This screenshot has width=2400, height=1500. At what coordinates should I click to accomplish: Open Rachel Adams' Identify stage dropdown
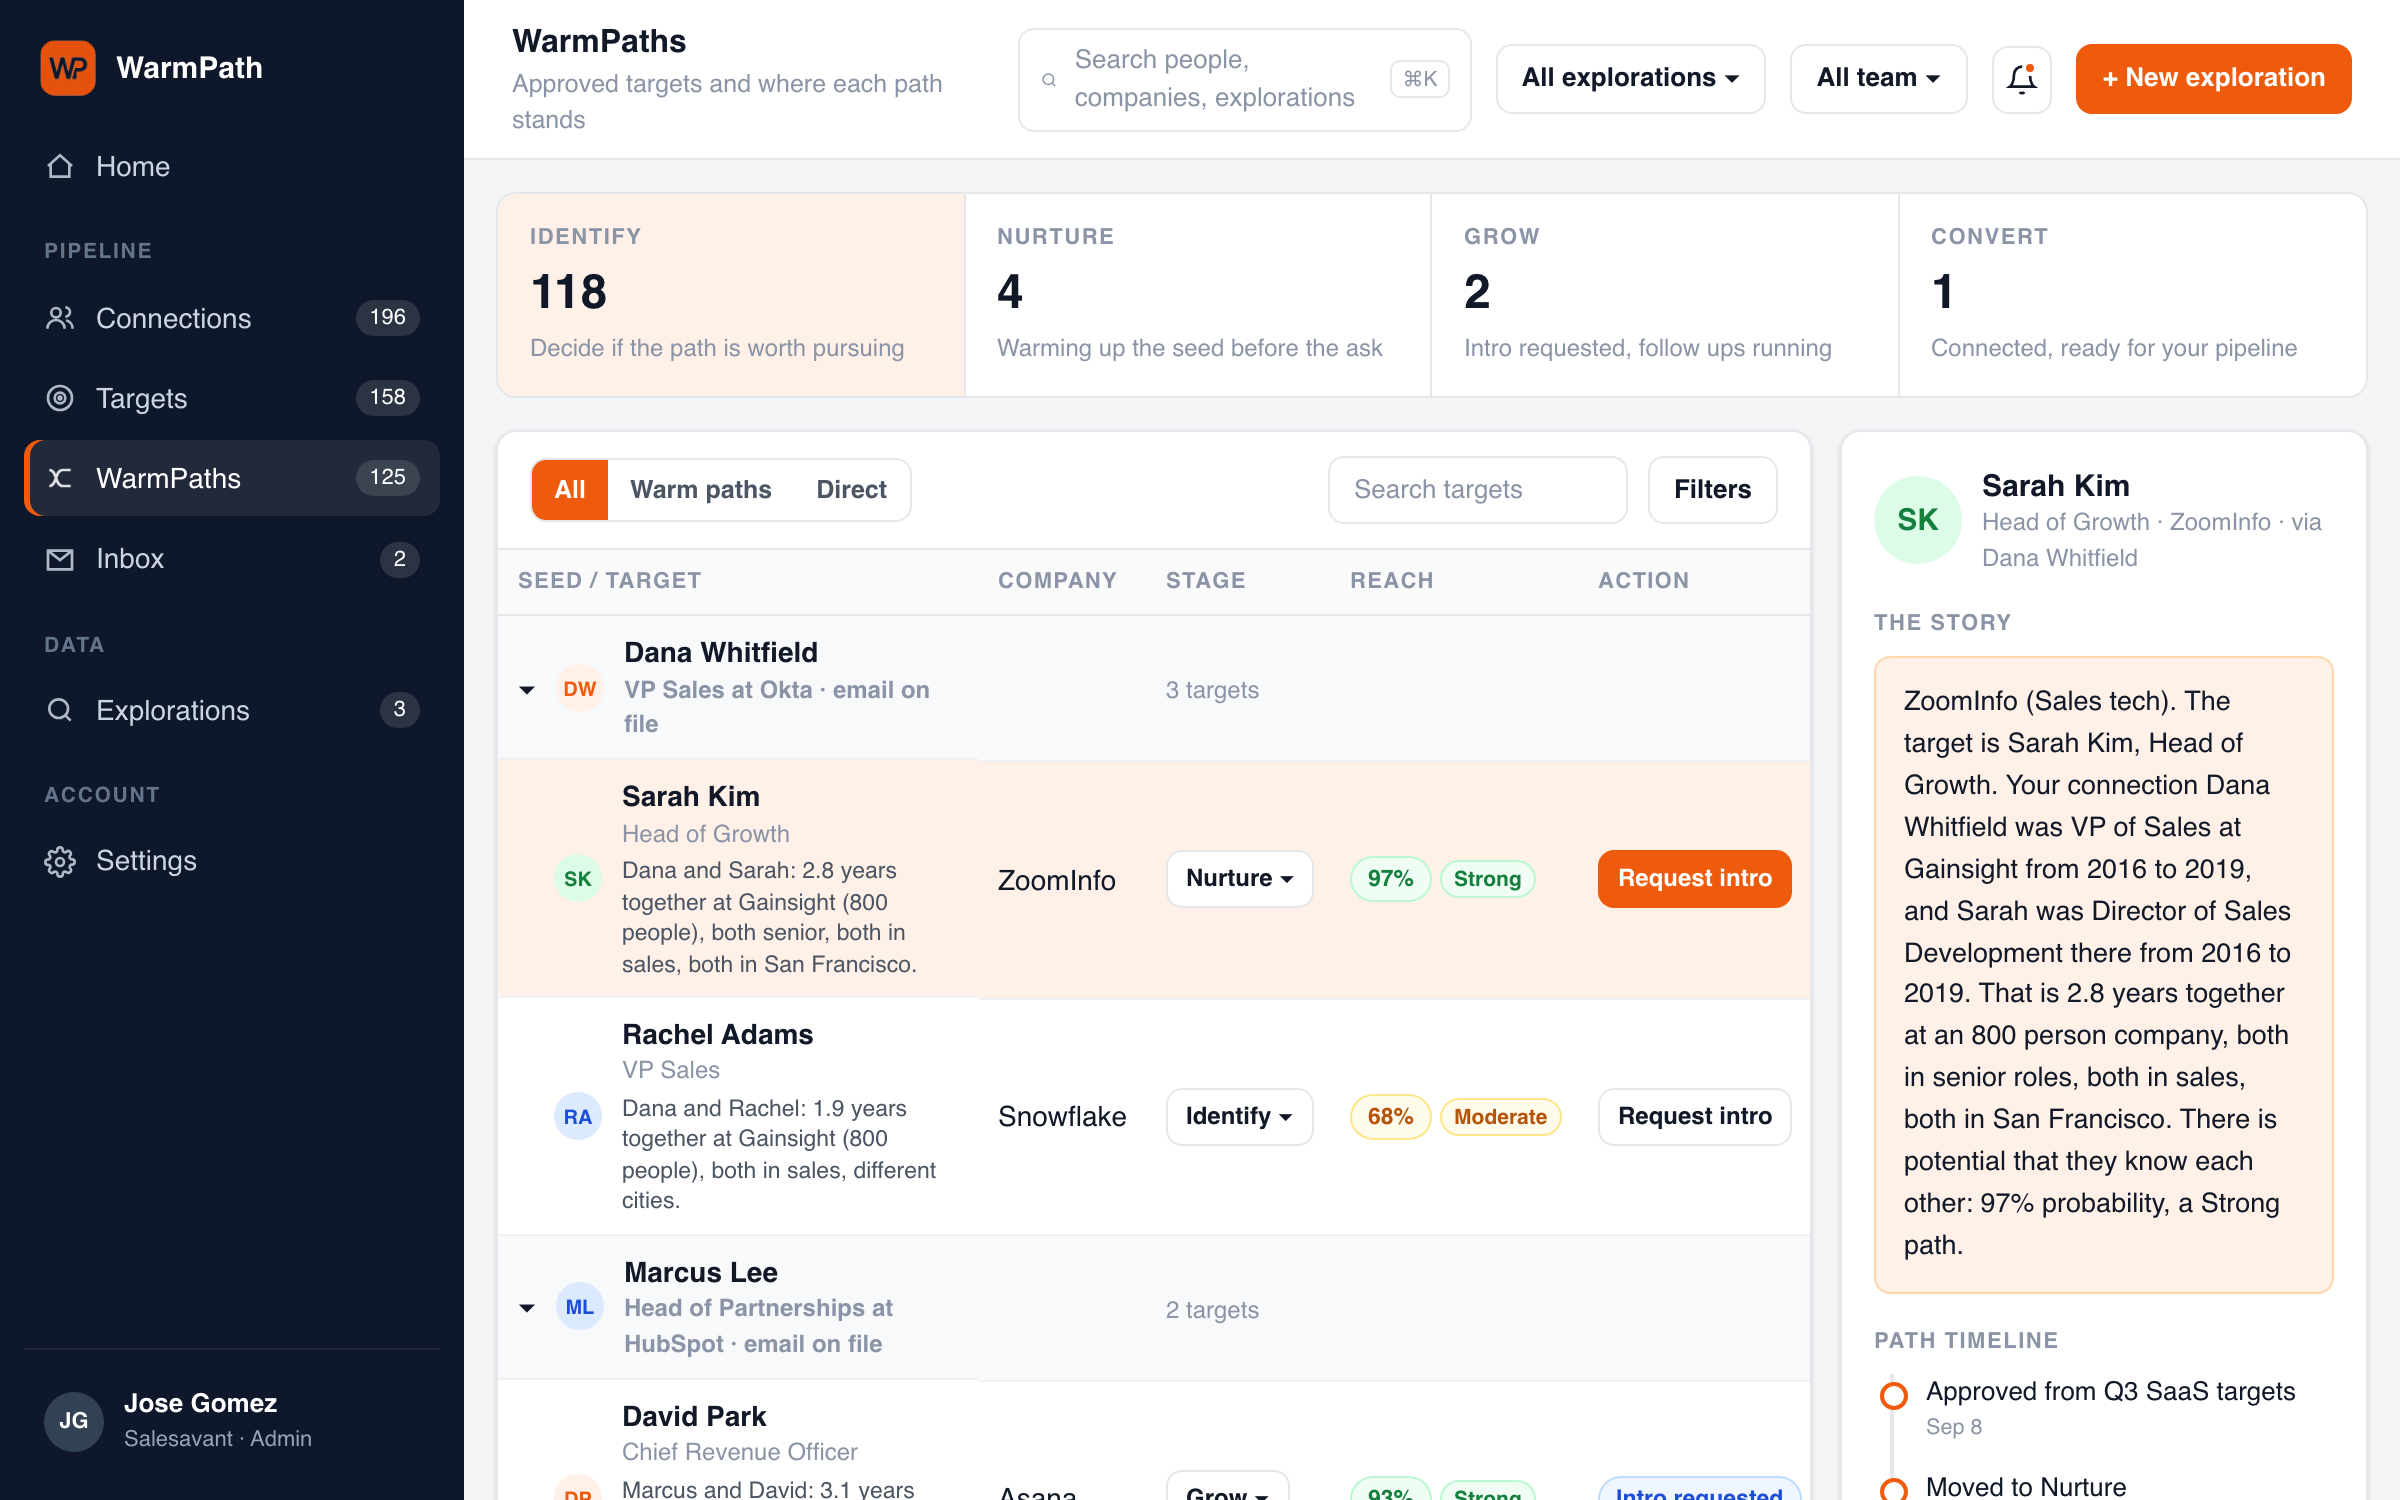(x=1239, y=1117)
